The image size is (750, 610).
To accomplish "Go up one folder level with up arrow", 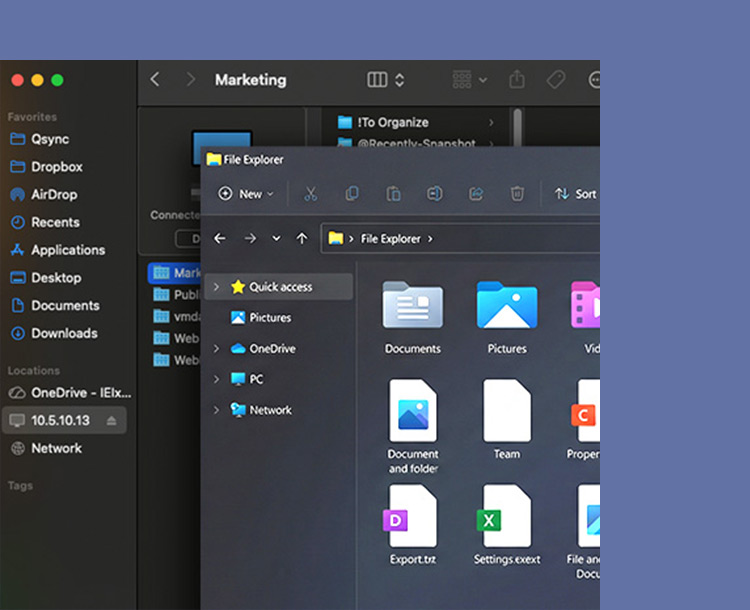I will (x=302, y=239).
